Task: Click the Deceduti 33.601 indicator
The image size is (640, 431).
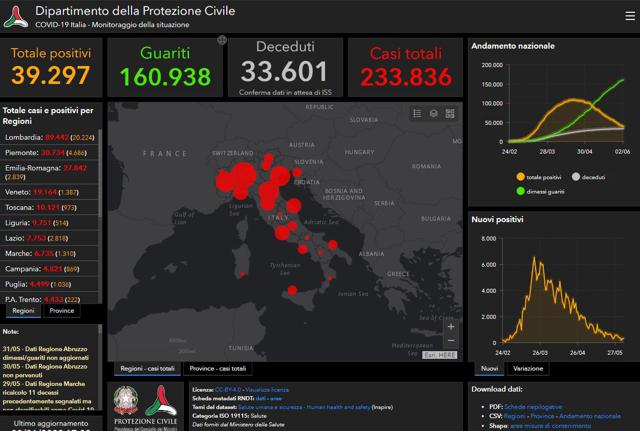Action: click(285, 67)
